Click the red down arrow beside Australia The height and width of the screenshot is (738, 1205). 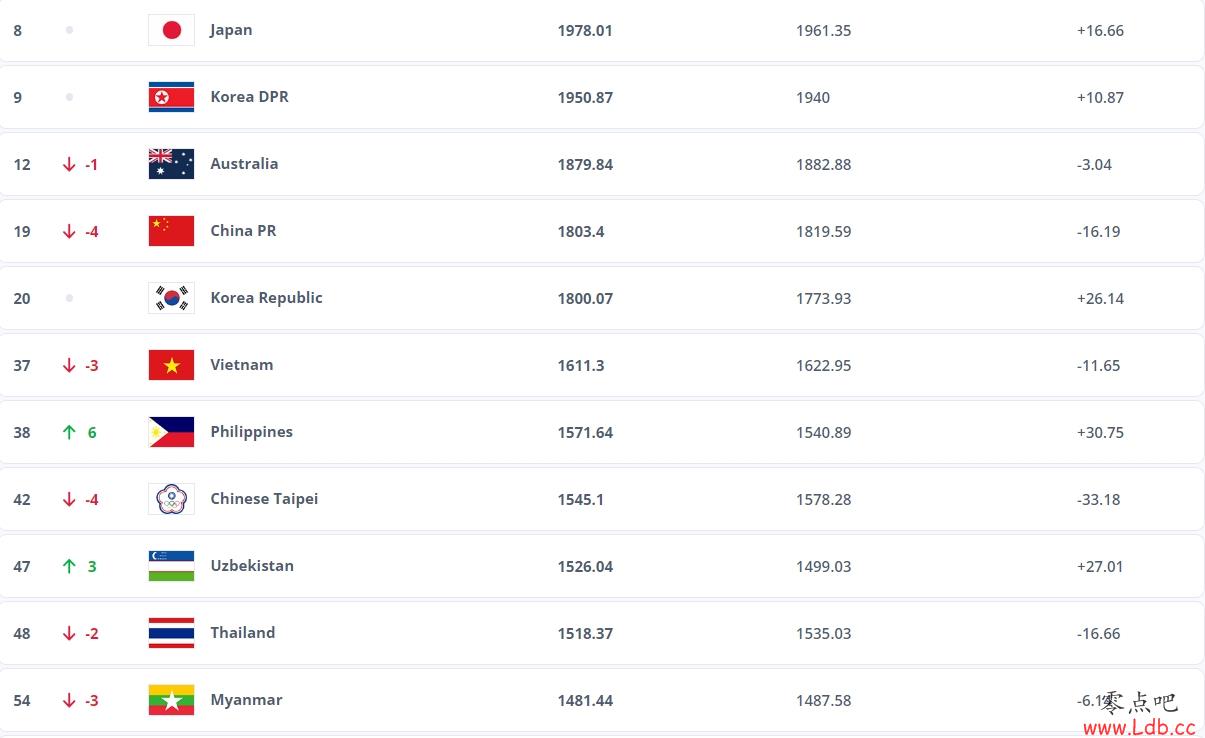click(x=69, y=164)
